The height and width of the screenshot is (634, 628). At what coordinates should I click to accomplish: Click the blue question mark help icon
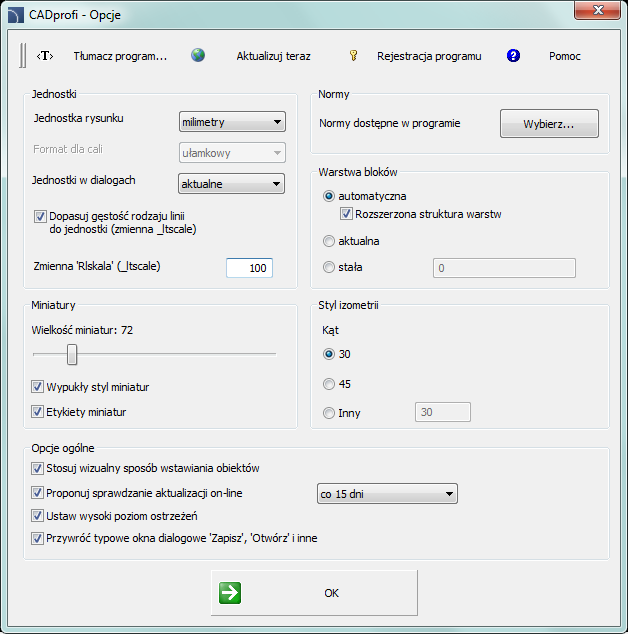513,55
